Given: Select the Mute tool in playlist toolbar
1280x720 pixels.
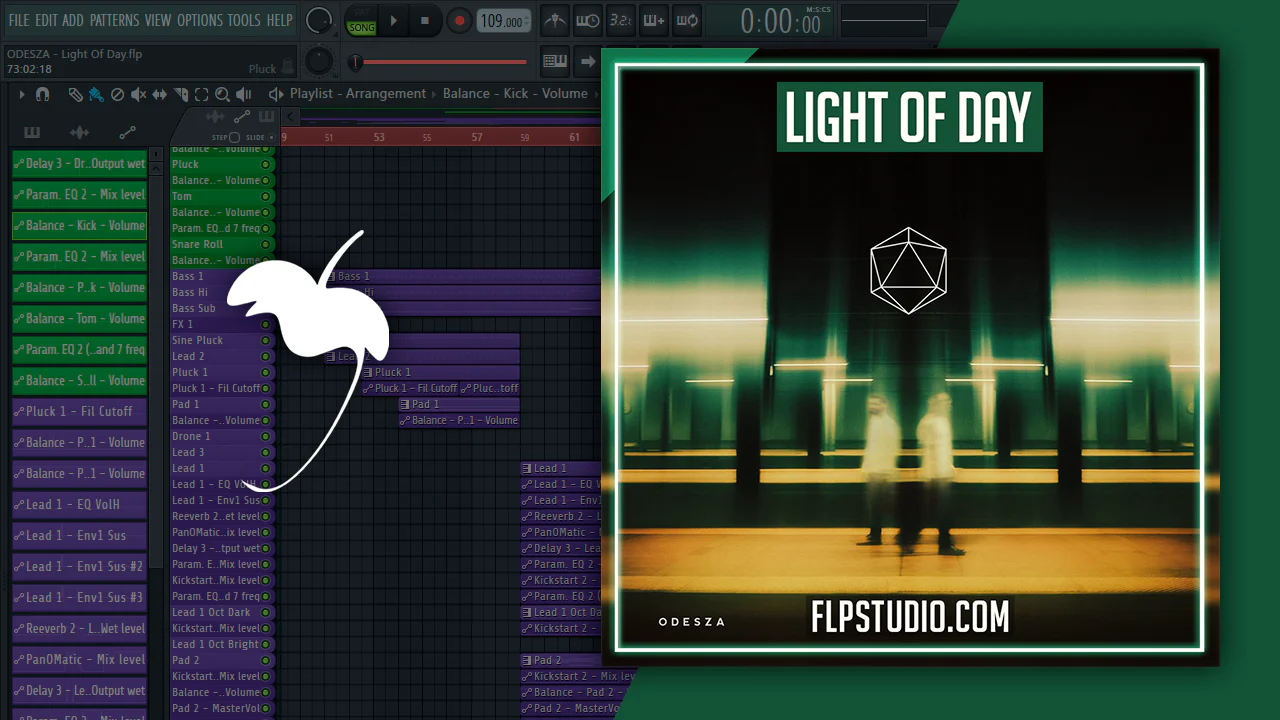Looking at the screenshot, I should pyautogui.click(x=138, y=94).
